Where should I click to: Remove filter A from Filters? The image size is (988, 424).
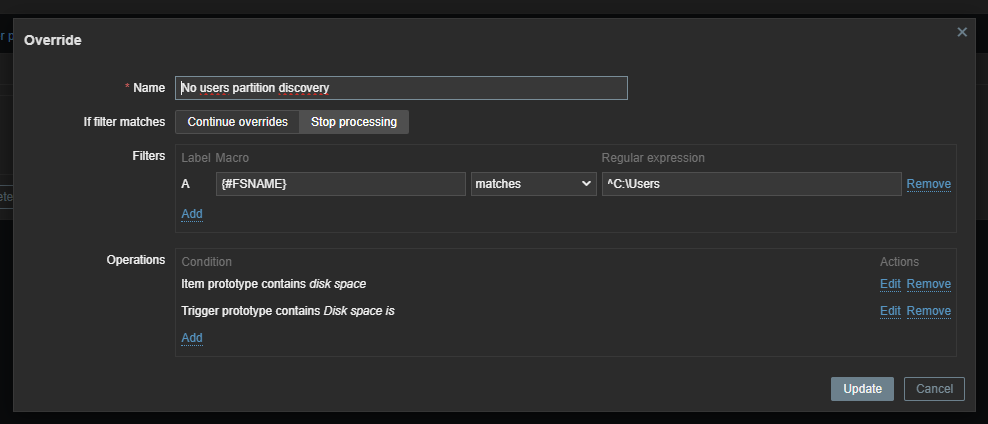pos(928,184)
